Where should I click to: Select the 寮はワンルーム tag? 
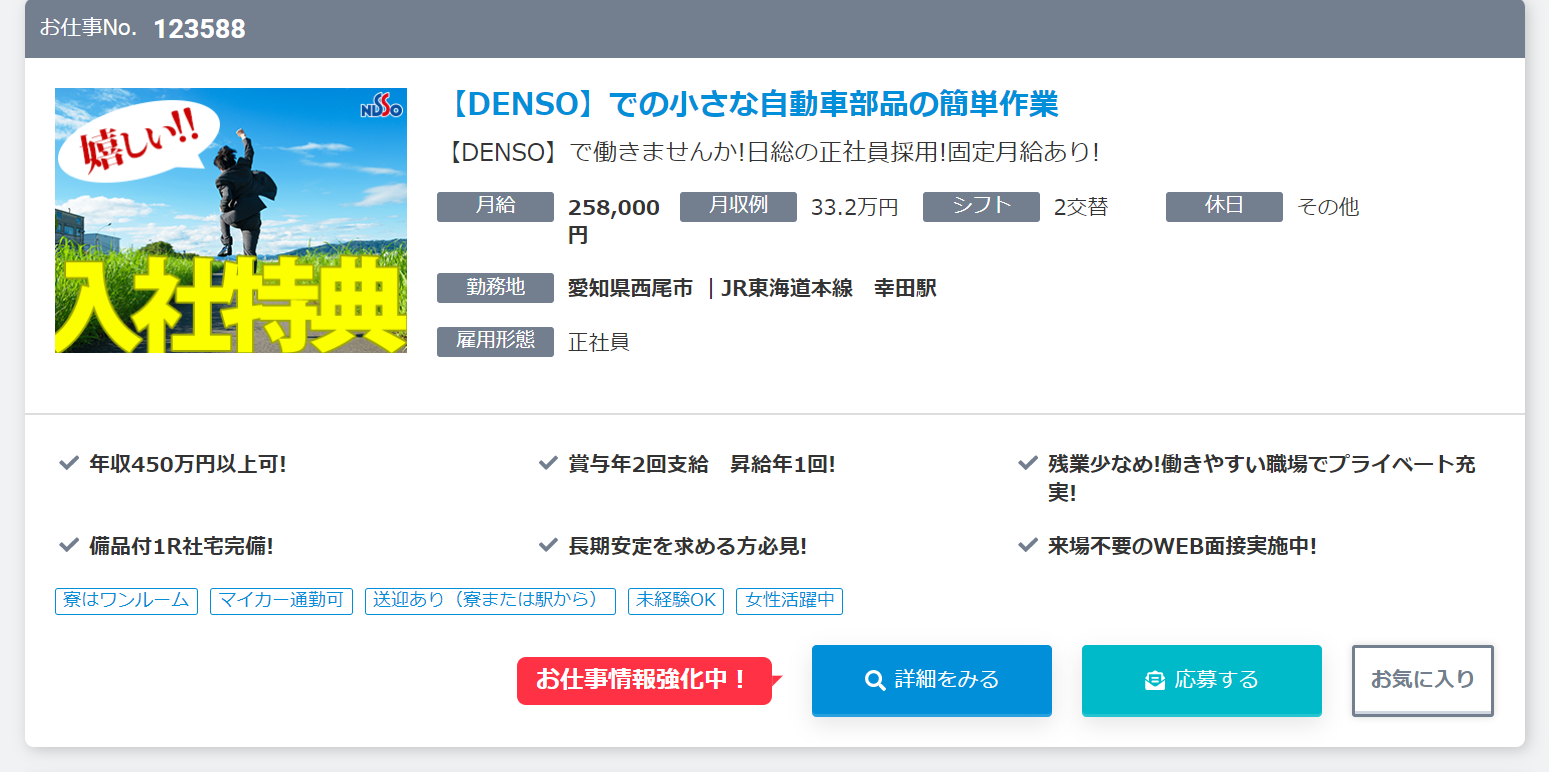click(x=126, y=601)
